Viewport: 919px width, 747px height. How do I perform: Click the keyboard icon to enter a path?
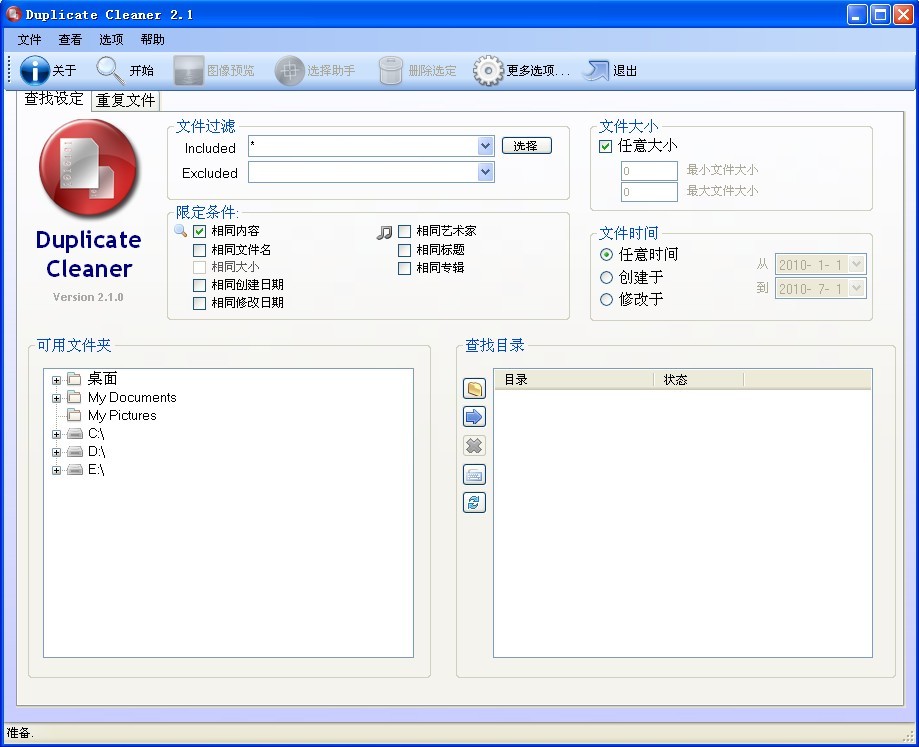point(474,474)
